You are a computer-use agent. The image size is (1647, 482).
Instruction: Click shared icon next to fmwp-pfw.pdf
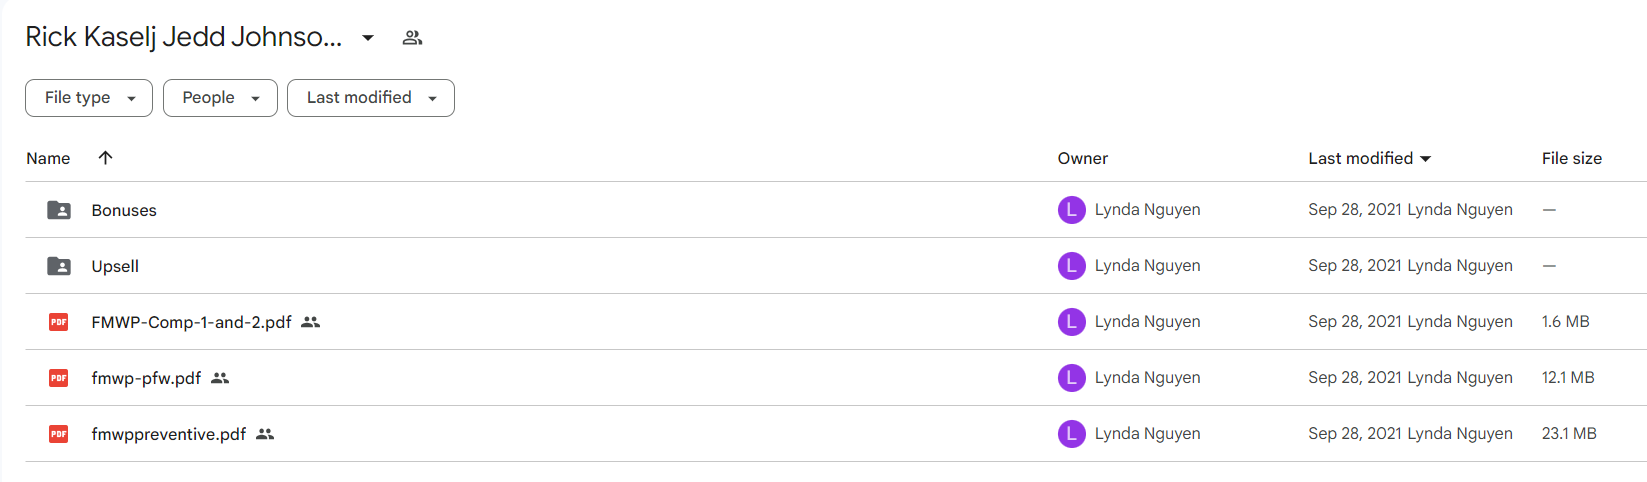(220, 378)
